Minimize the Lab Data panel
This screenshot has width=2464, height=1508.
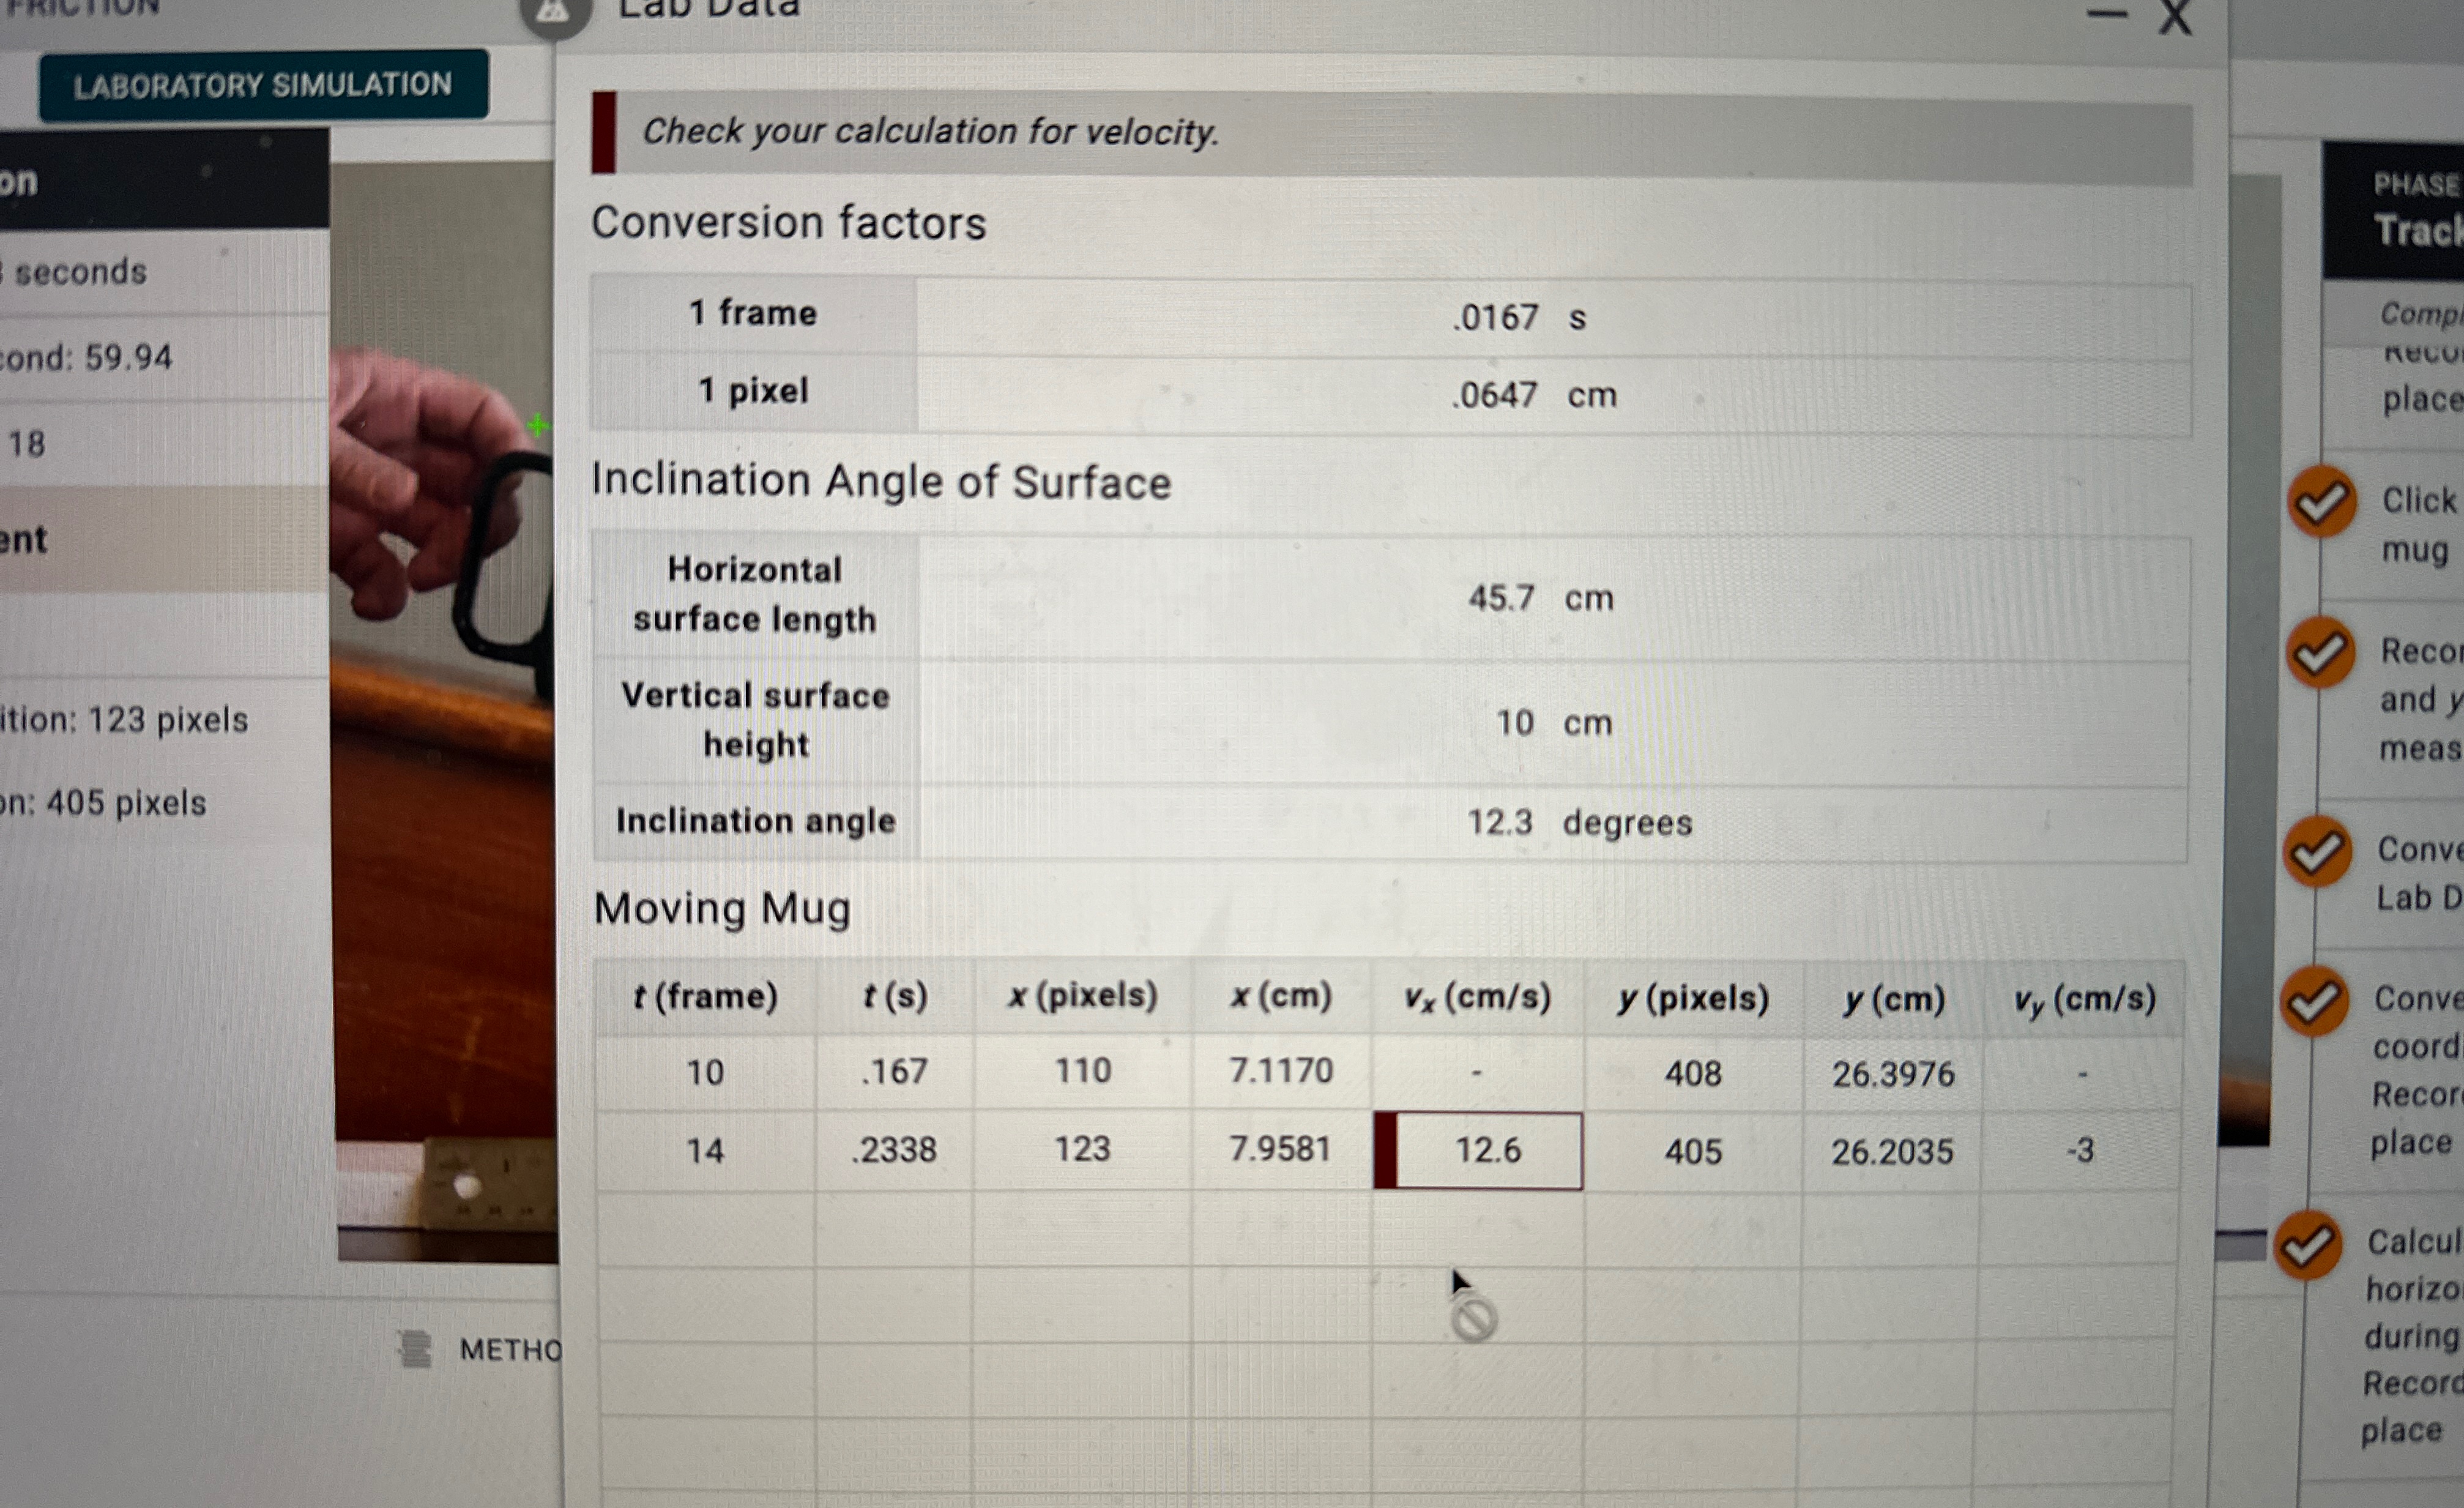(2106, 15)
